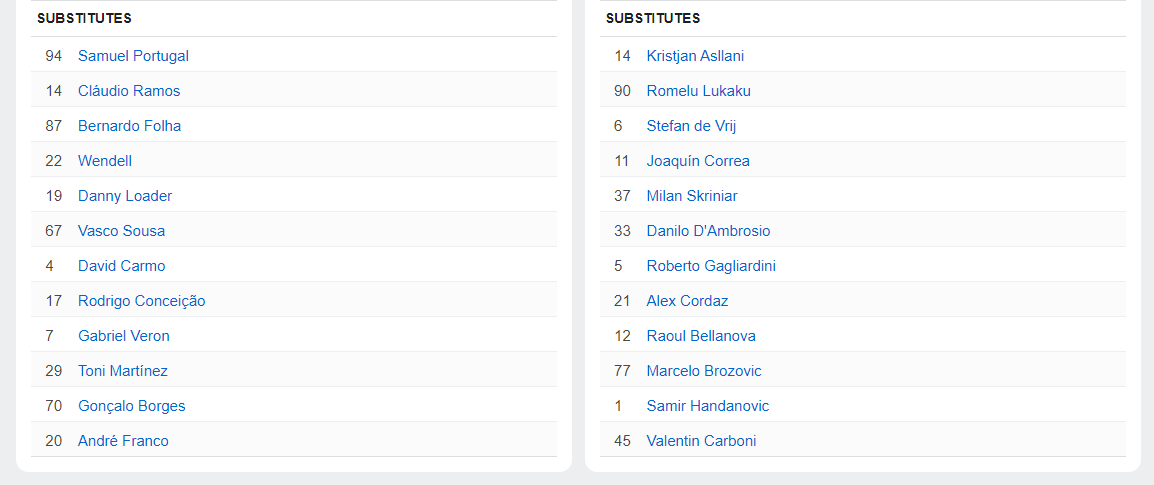The image size is (1154, 485).
Task: Open Kristjan Asllani's player page
Action: pyautogui.click(x=695, y=56)
